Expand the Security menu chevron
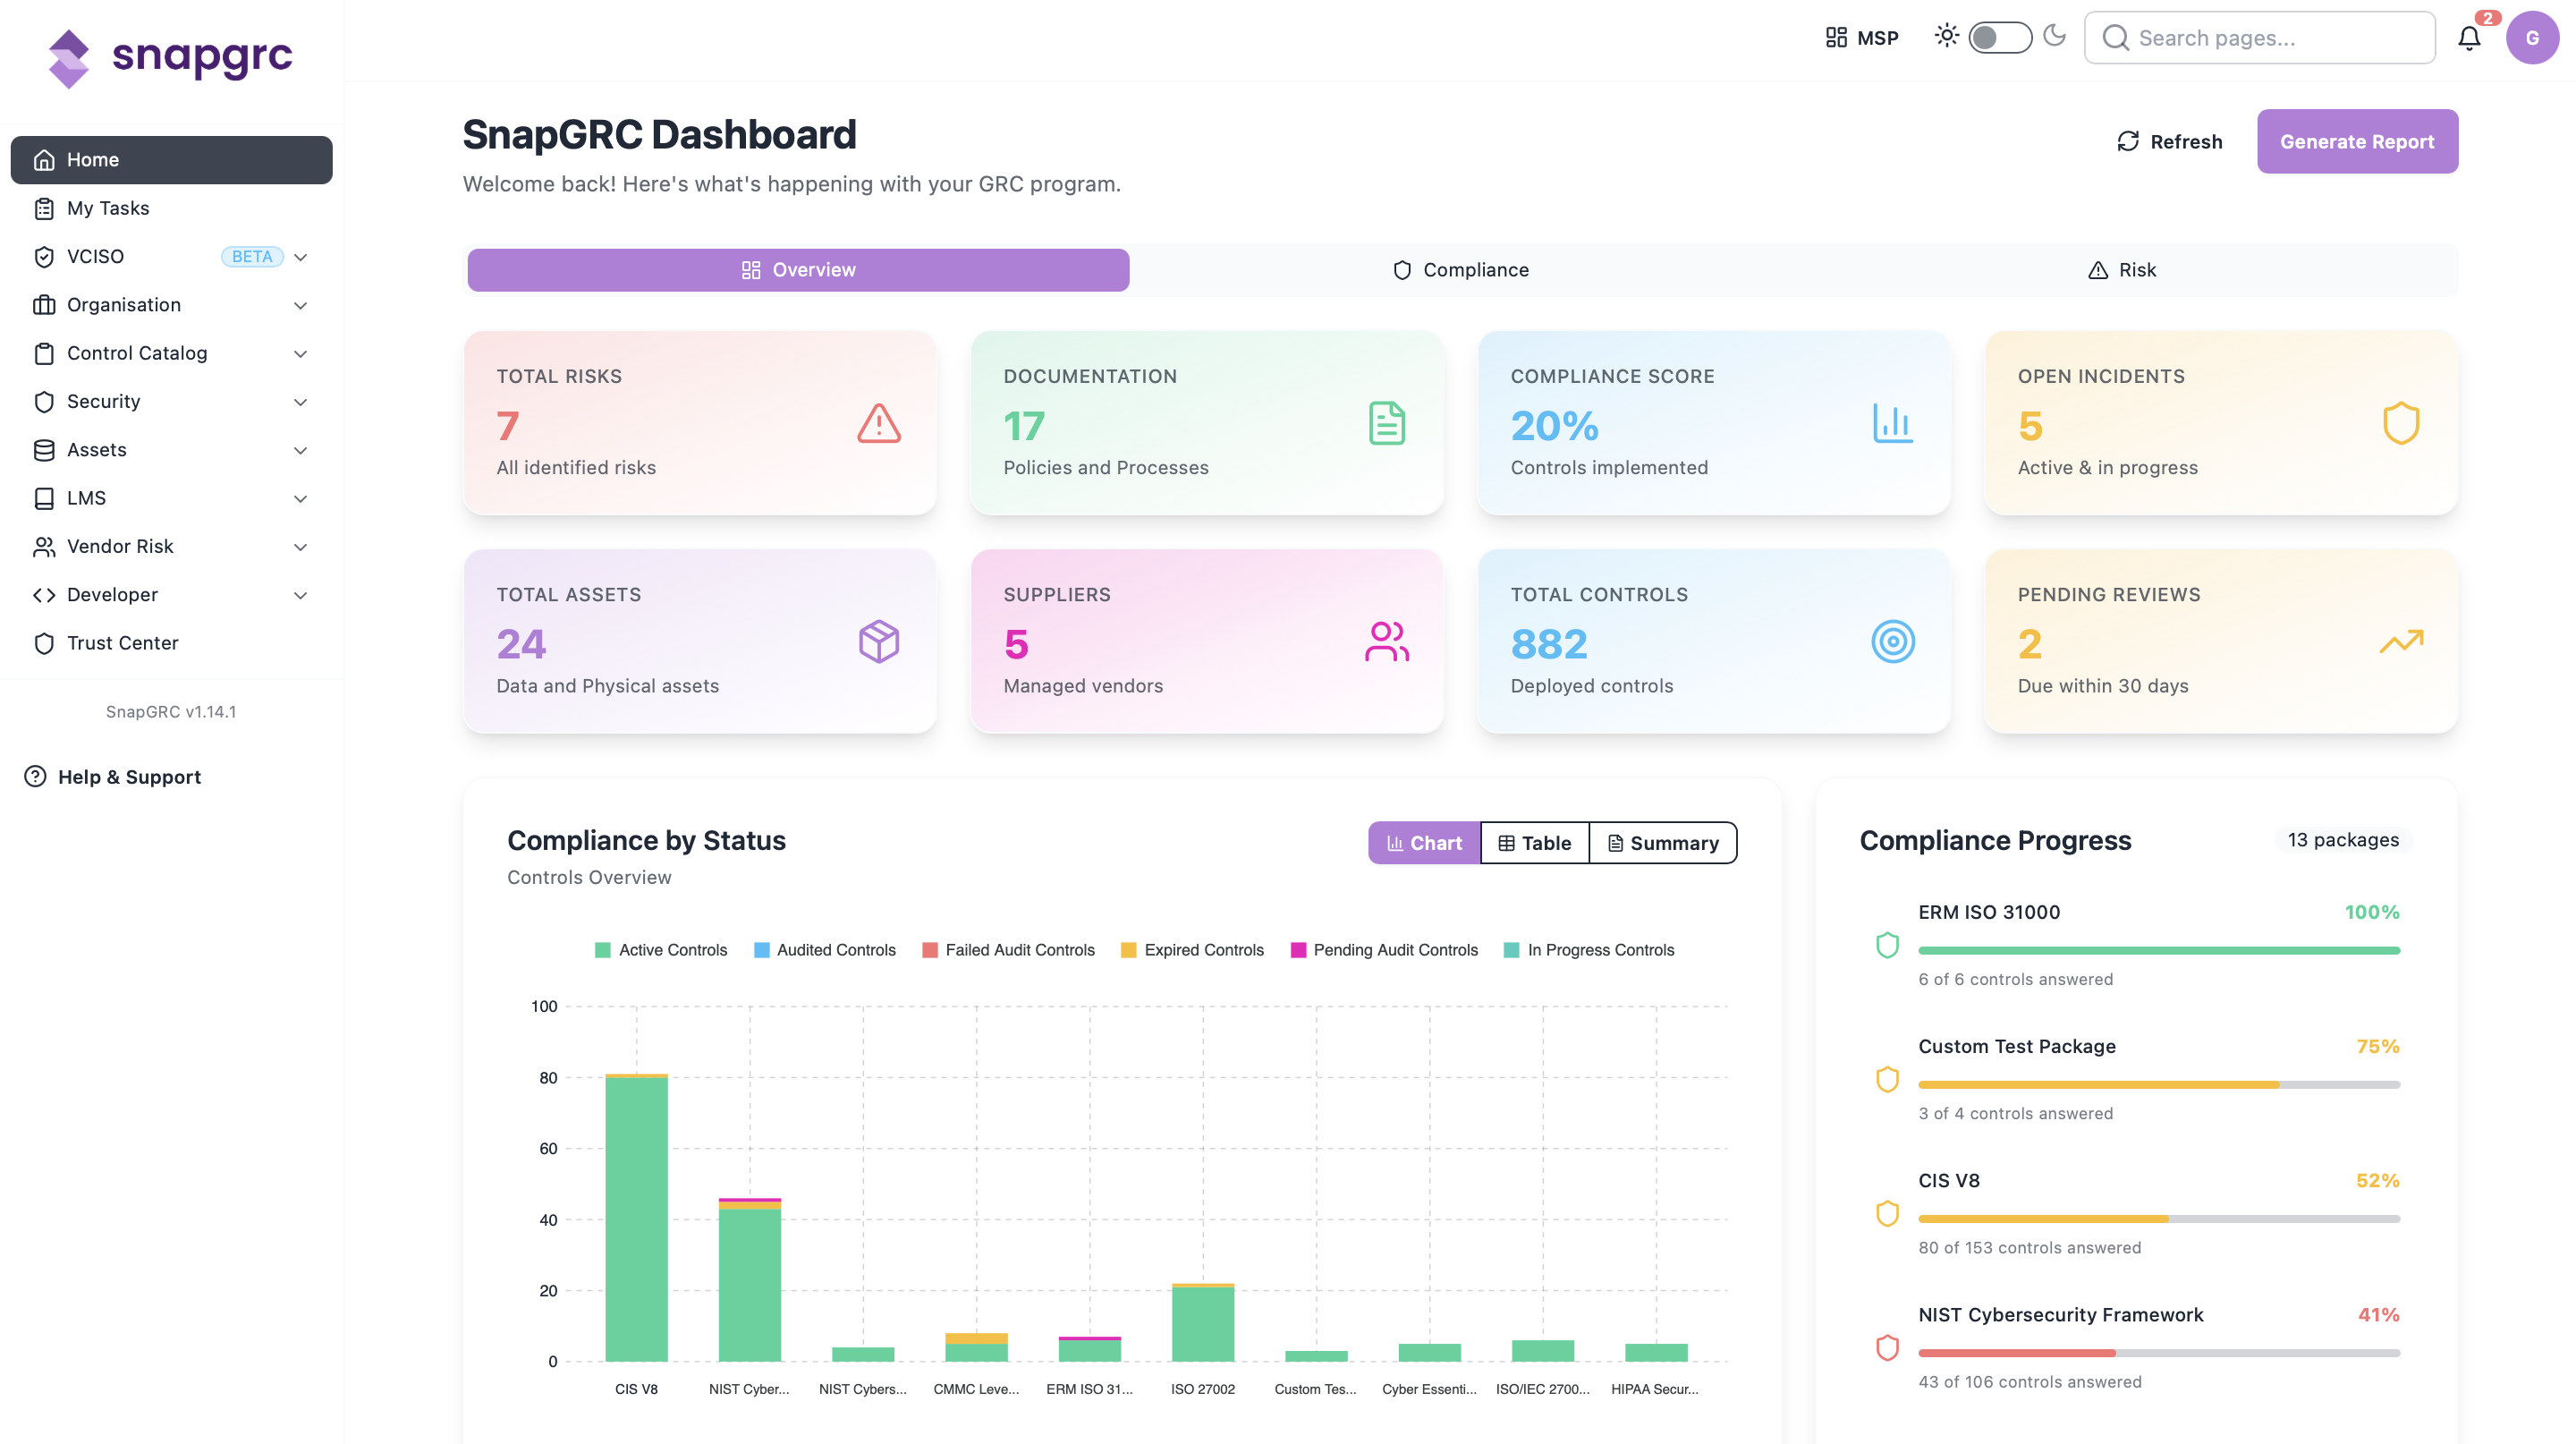This screenshot has height=1444, width=2576. [x=300, y=402]
